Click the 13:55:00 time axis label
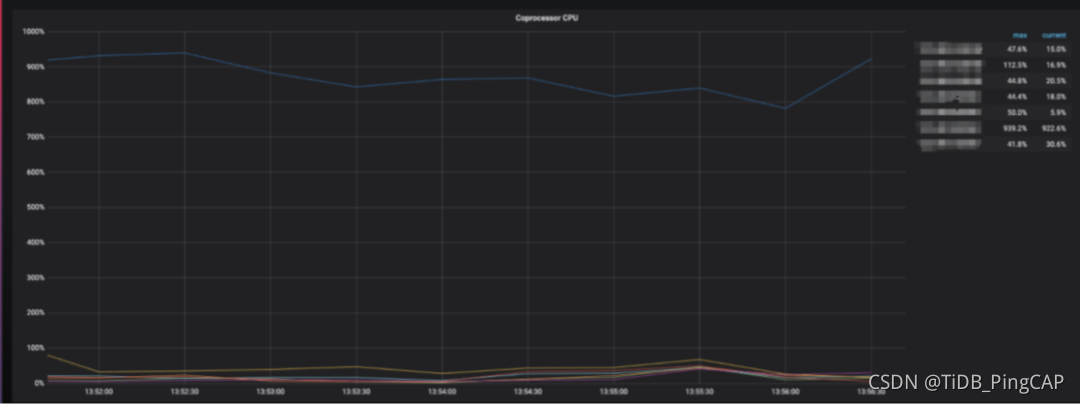 614,392
